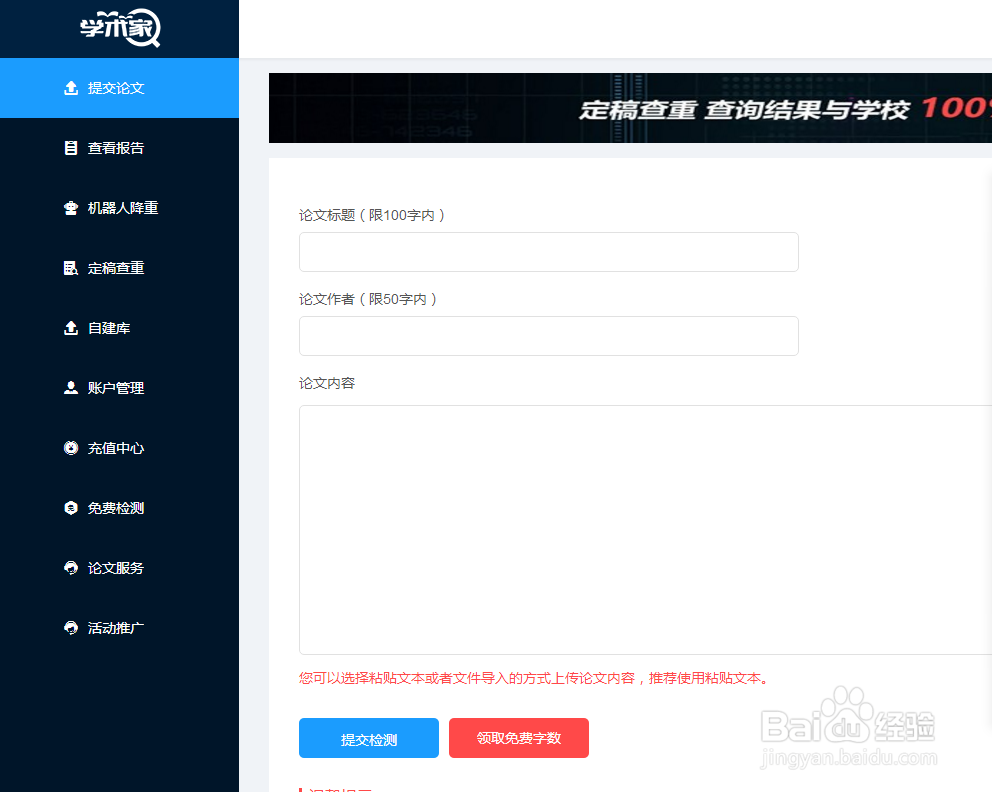
Task: Go to 机器人降重 section
Action: 120,208
